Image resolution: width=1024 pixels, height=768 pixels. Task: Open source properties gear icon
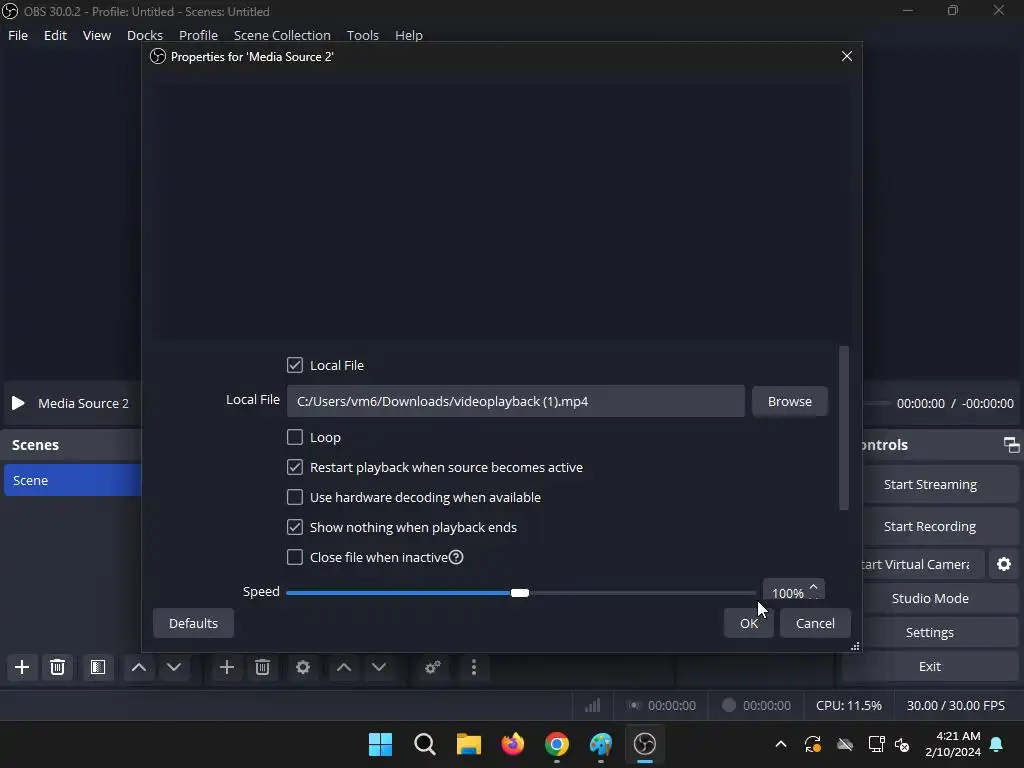point(303,667)
